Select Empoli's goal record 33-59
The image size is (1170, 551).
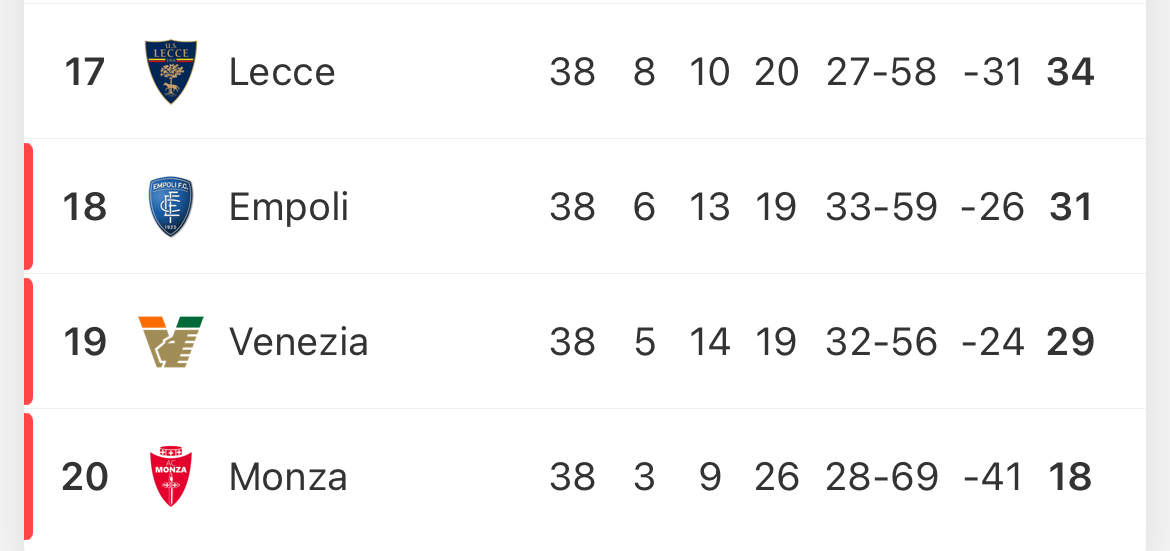click(x=882, y=207)
